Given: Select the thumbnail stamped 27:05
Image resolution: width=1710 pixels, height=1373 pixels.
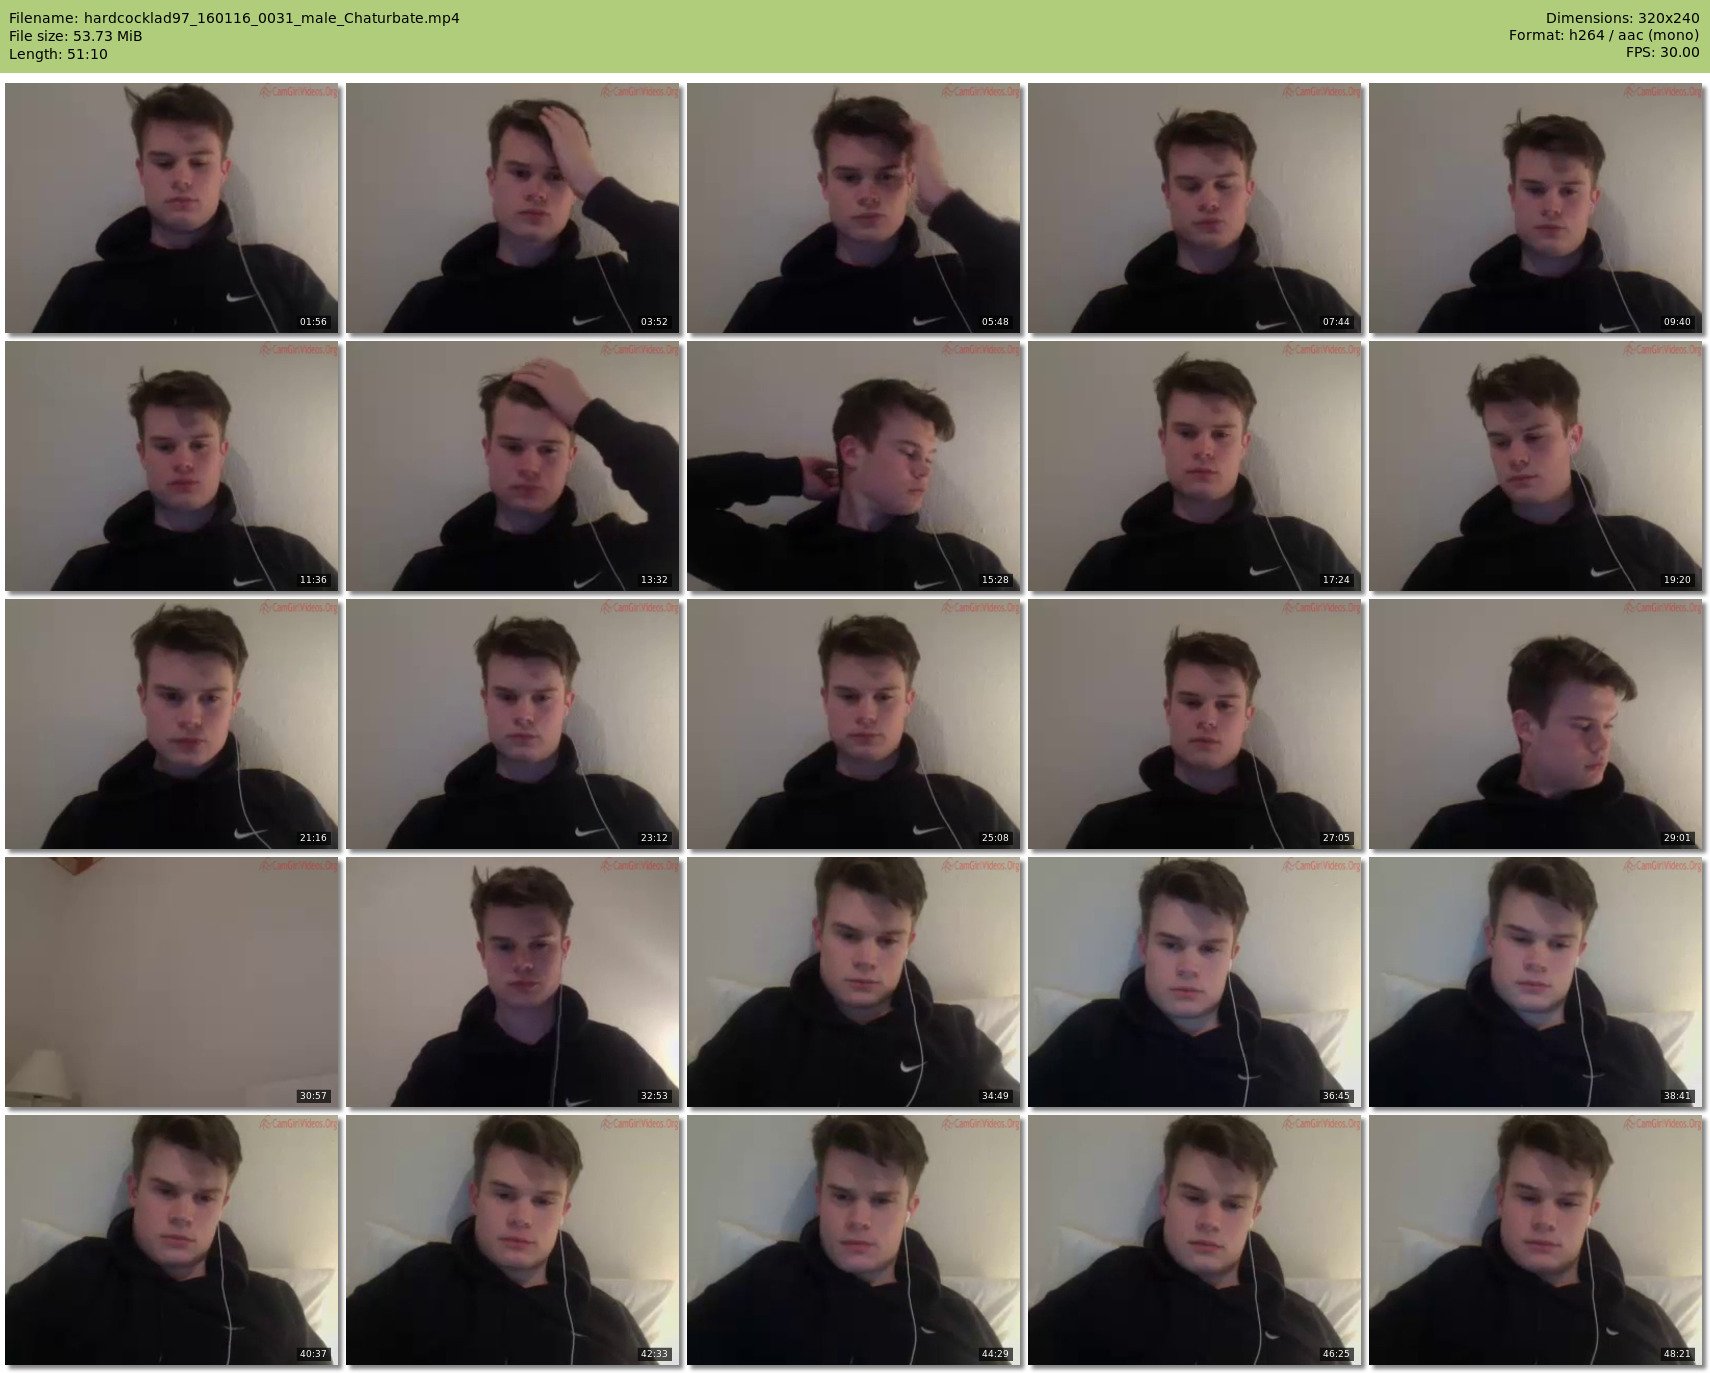Looking at the screenshot, I should click(1195, 724).
